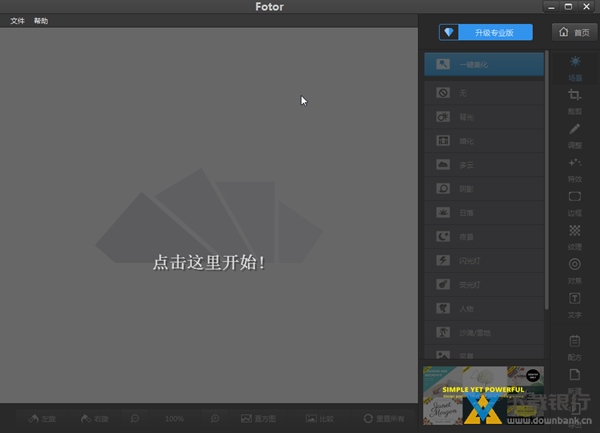
Task: Select the 阴影 shade scene
Action: (484, 189)
